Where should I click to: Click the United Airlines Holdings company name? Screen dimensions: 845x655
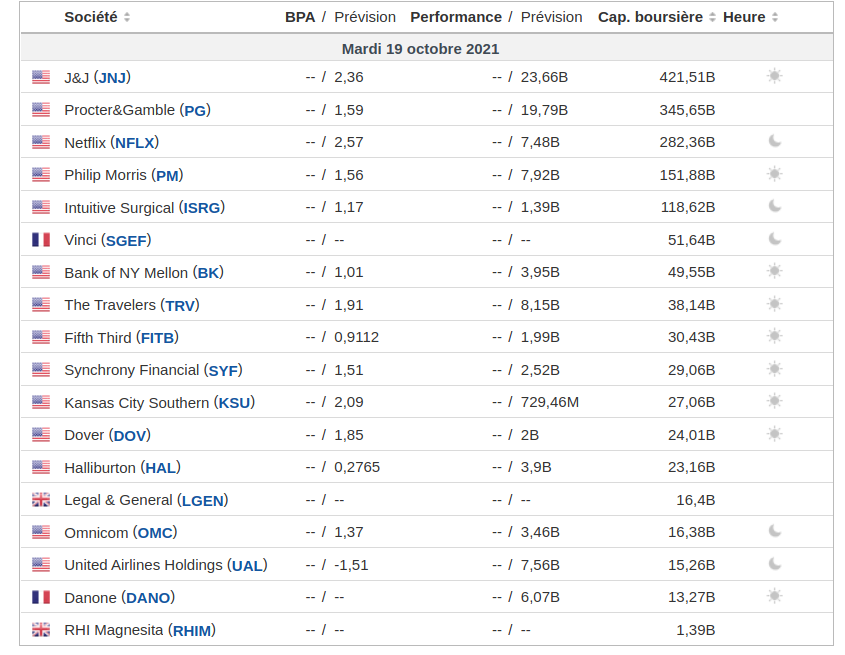143,565
